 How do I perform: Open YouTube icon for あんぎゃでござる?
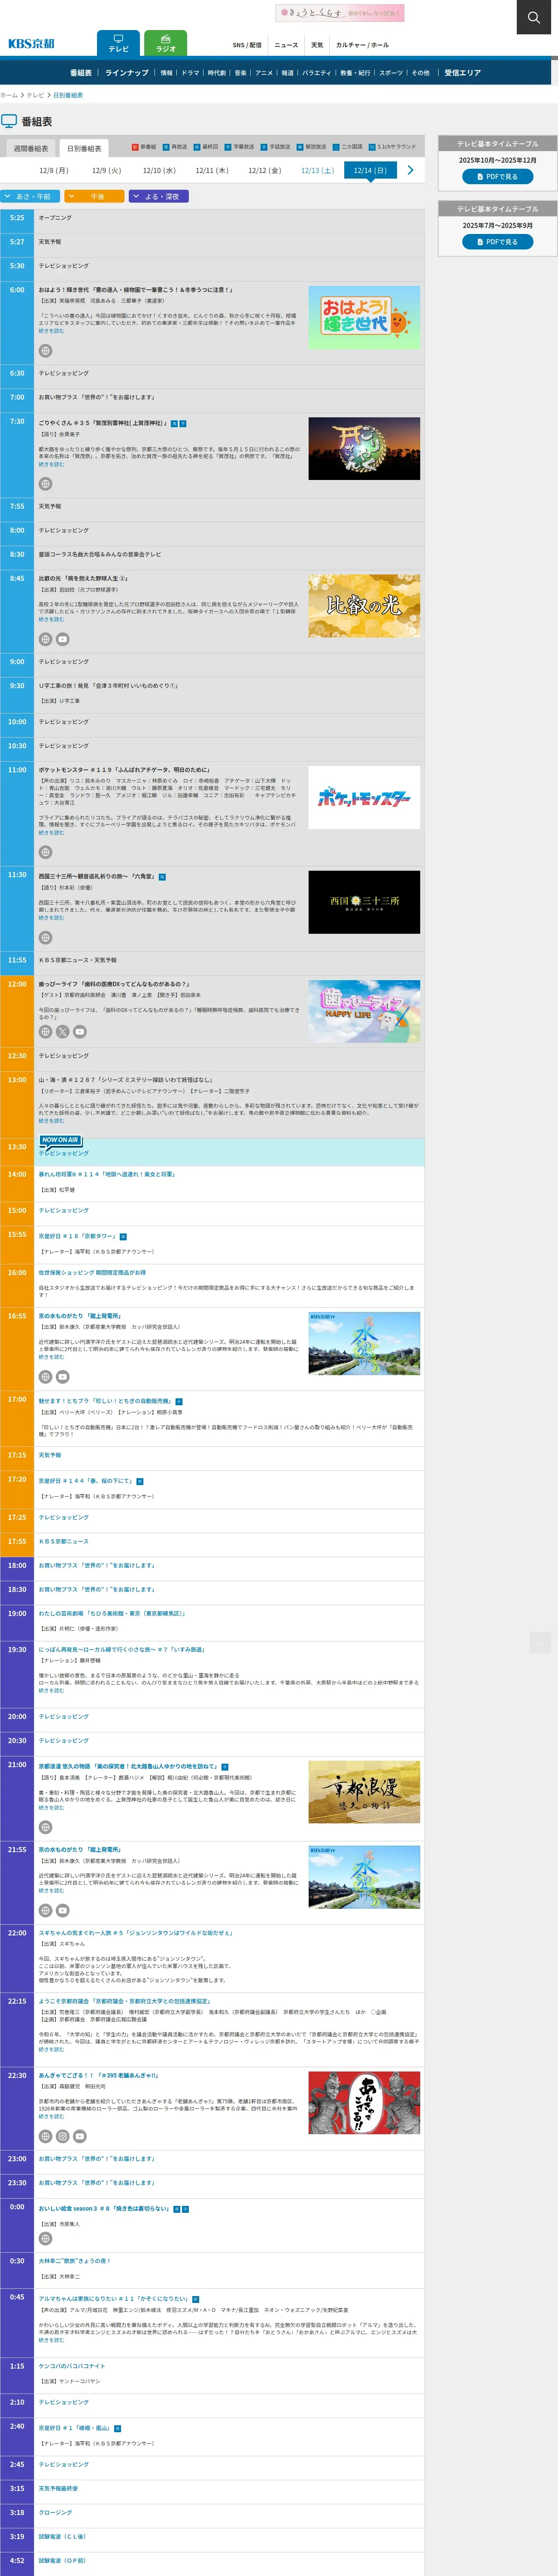(x=79, y=2136)
